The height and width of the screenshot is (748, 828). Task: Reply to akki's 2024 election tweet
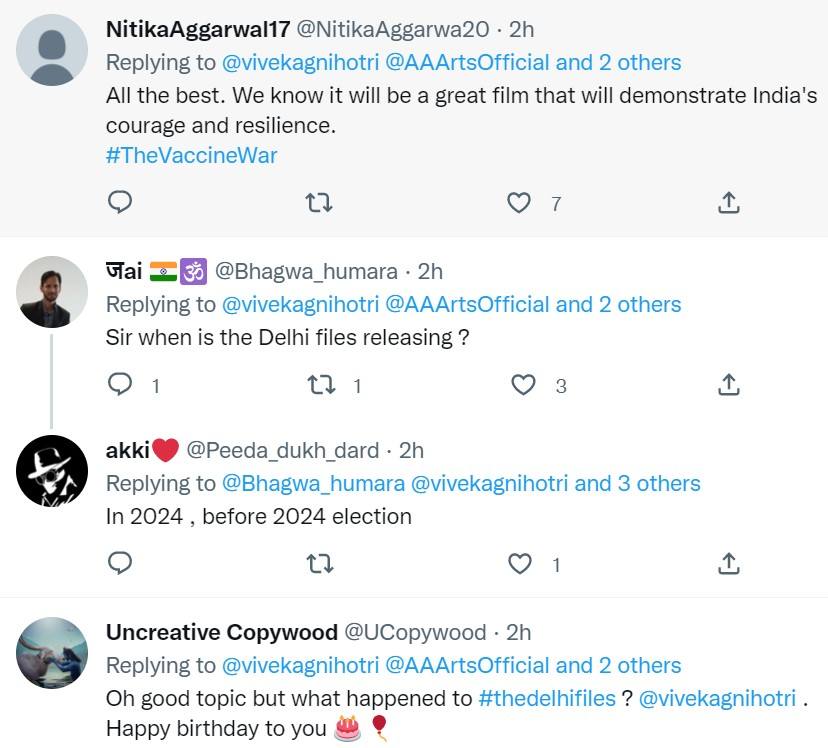[120, 564]
